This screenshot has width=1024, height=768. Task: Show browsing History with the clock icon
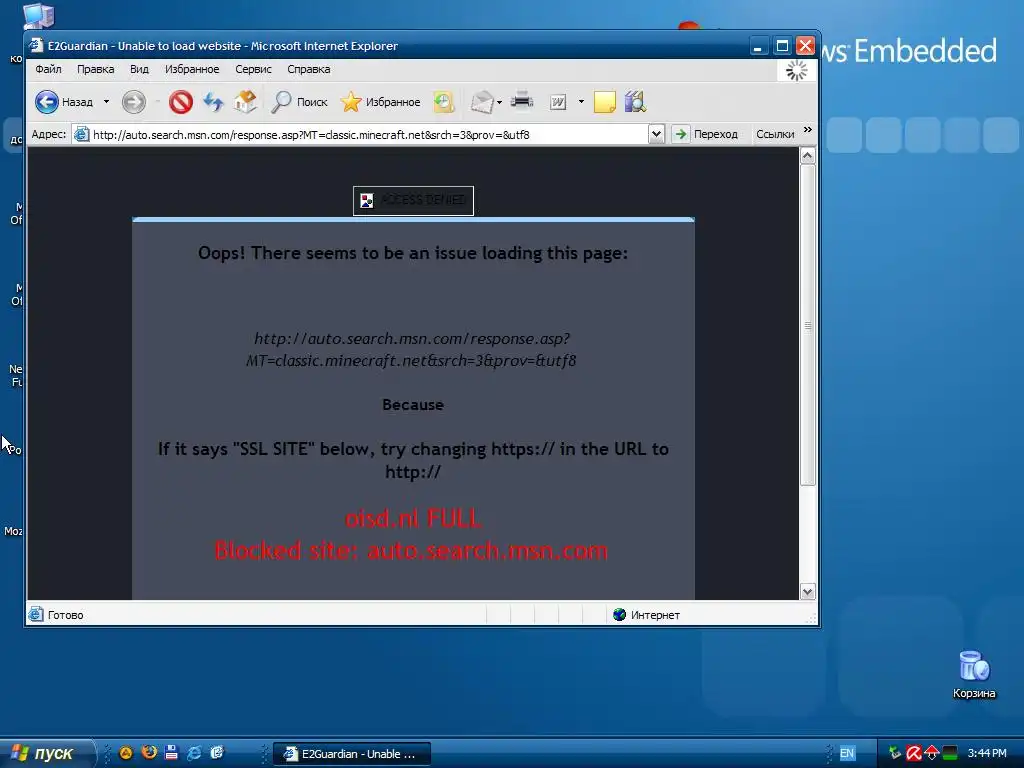point(444,102)
